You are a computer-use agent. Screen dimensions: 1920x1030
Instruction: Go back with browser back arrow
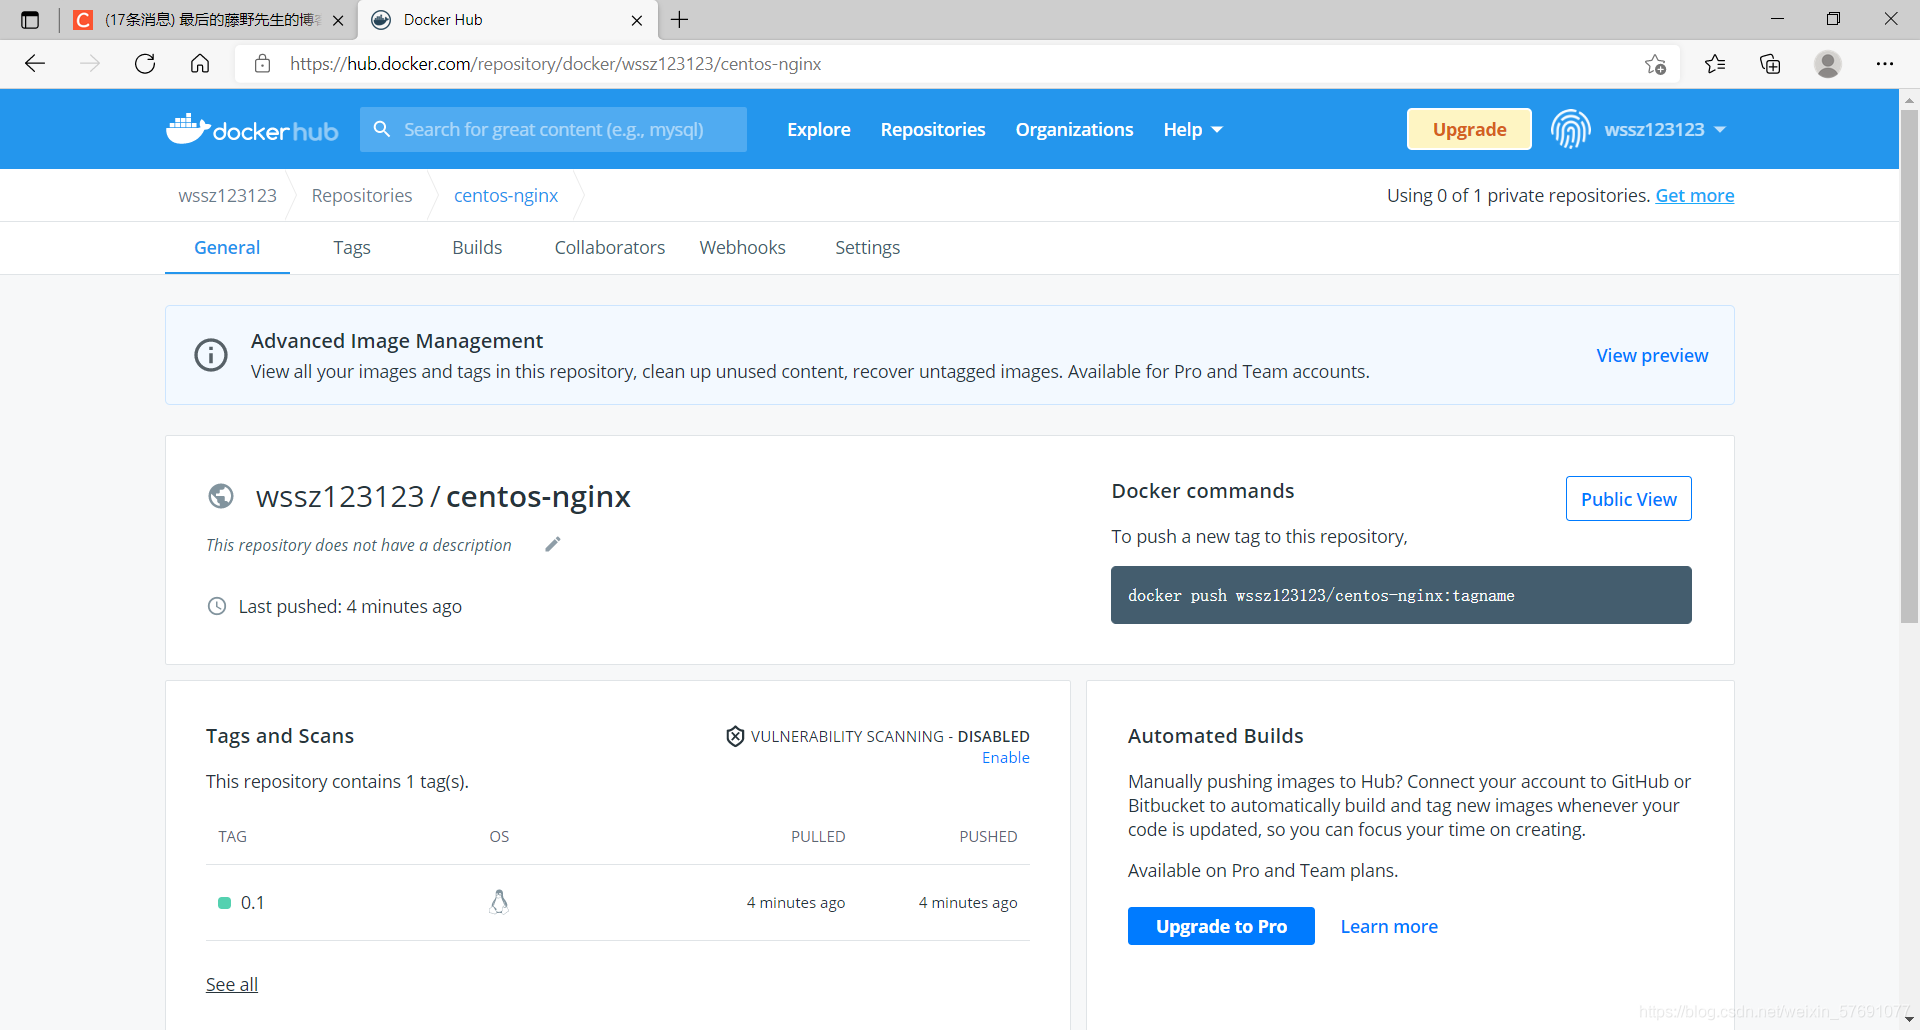tap(35, 64)
